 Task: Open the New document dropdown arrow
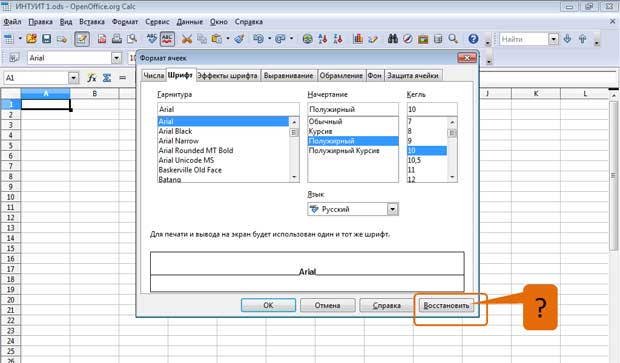coord(19,39)
